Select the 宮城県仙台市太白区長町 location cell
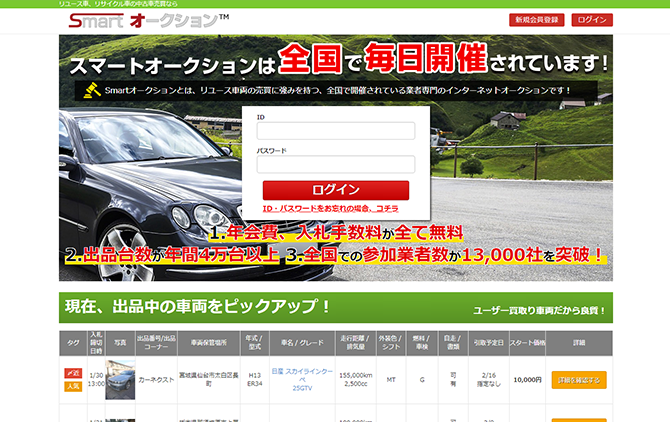The height and width of the screenshot is (422, 670). [209, 380]
